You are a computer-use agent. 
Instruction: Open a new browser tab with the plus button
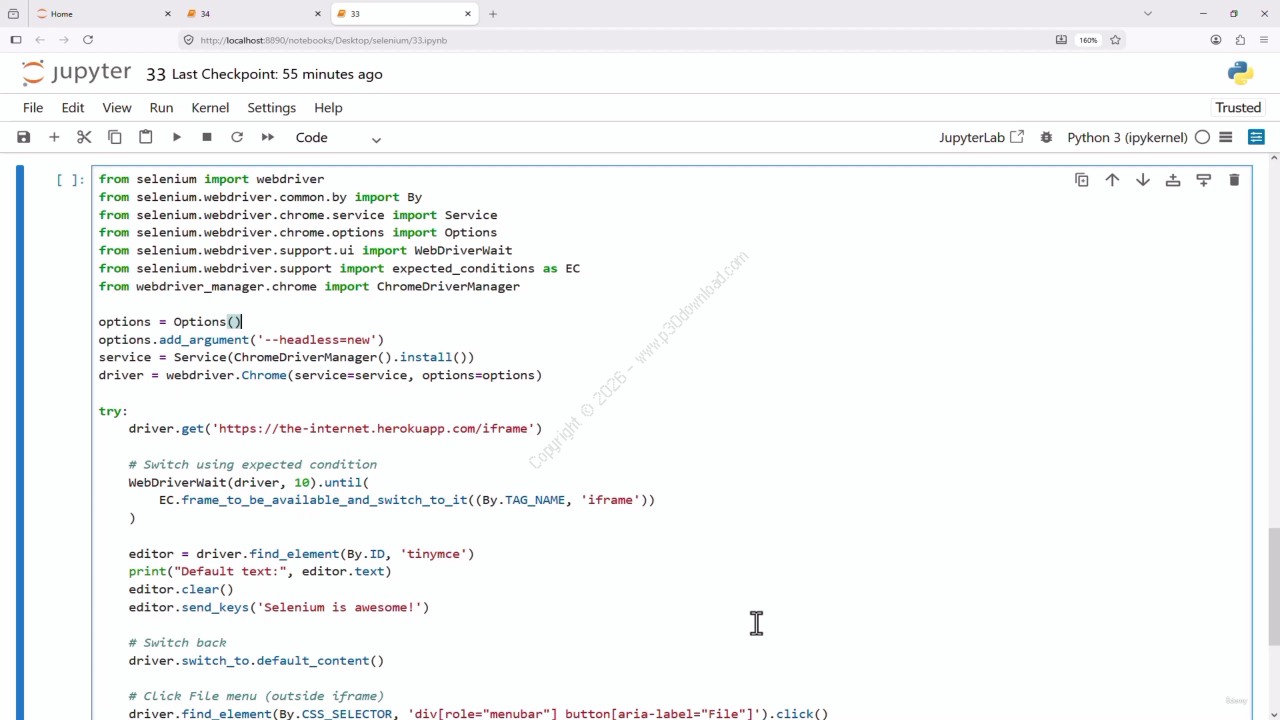click(x=493, y=14)
